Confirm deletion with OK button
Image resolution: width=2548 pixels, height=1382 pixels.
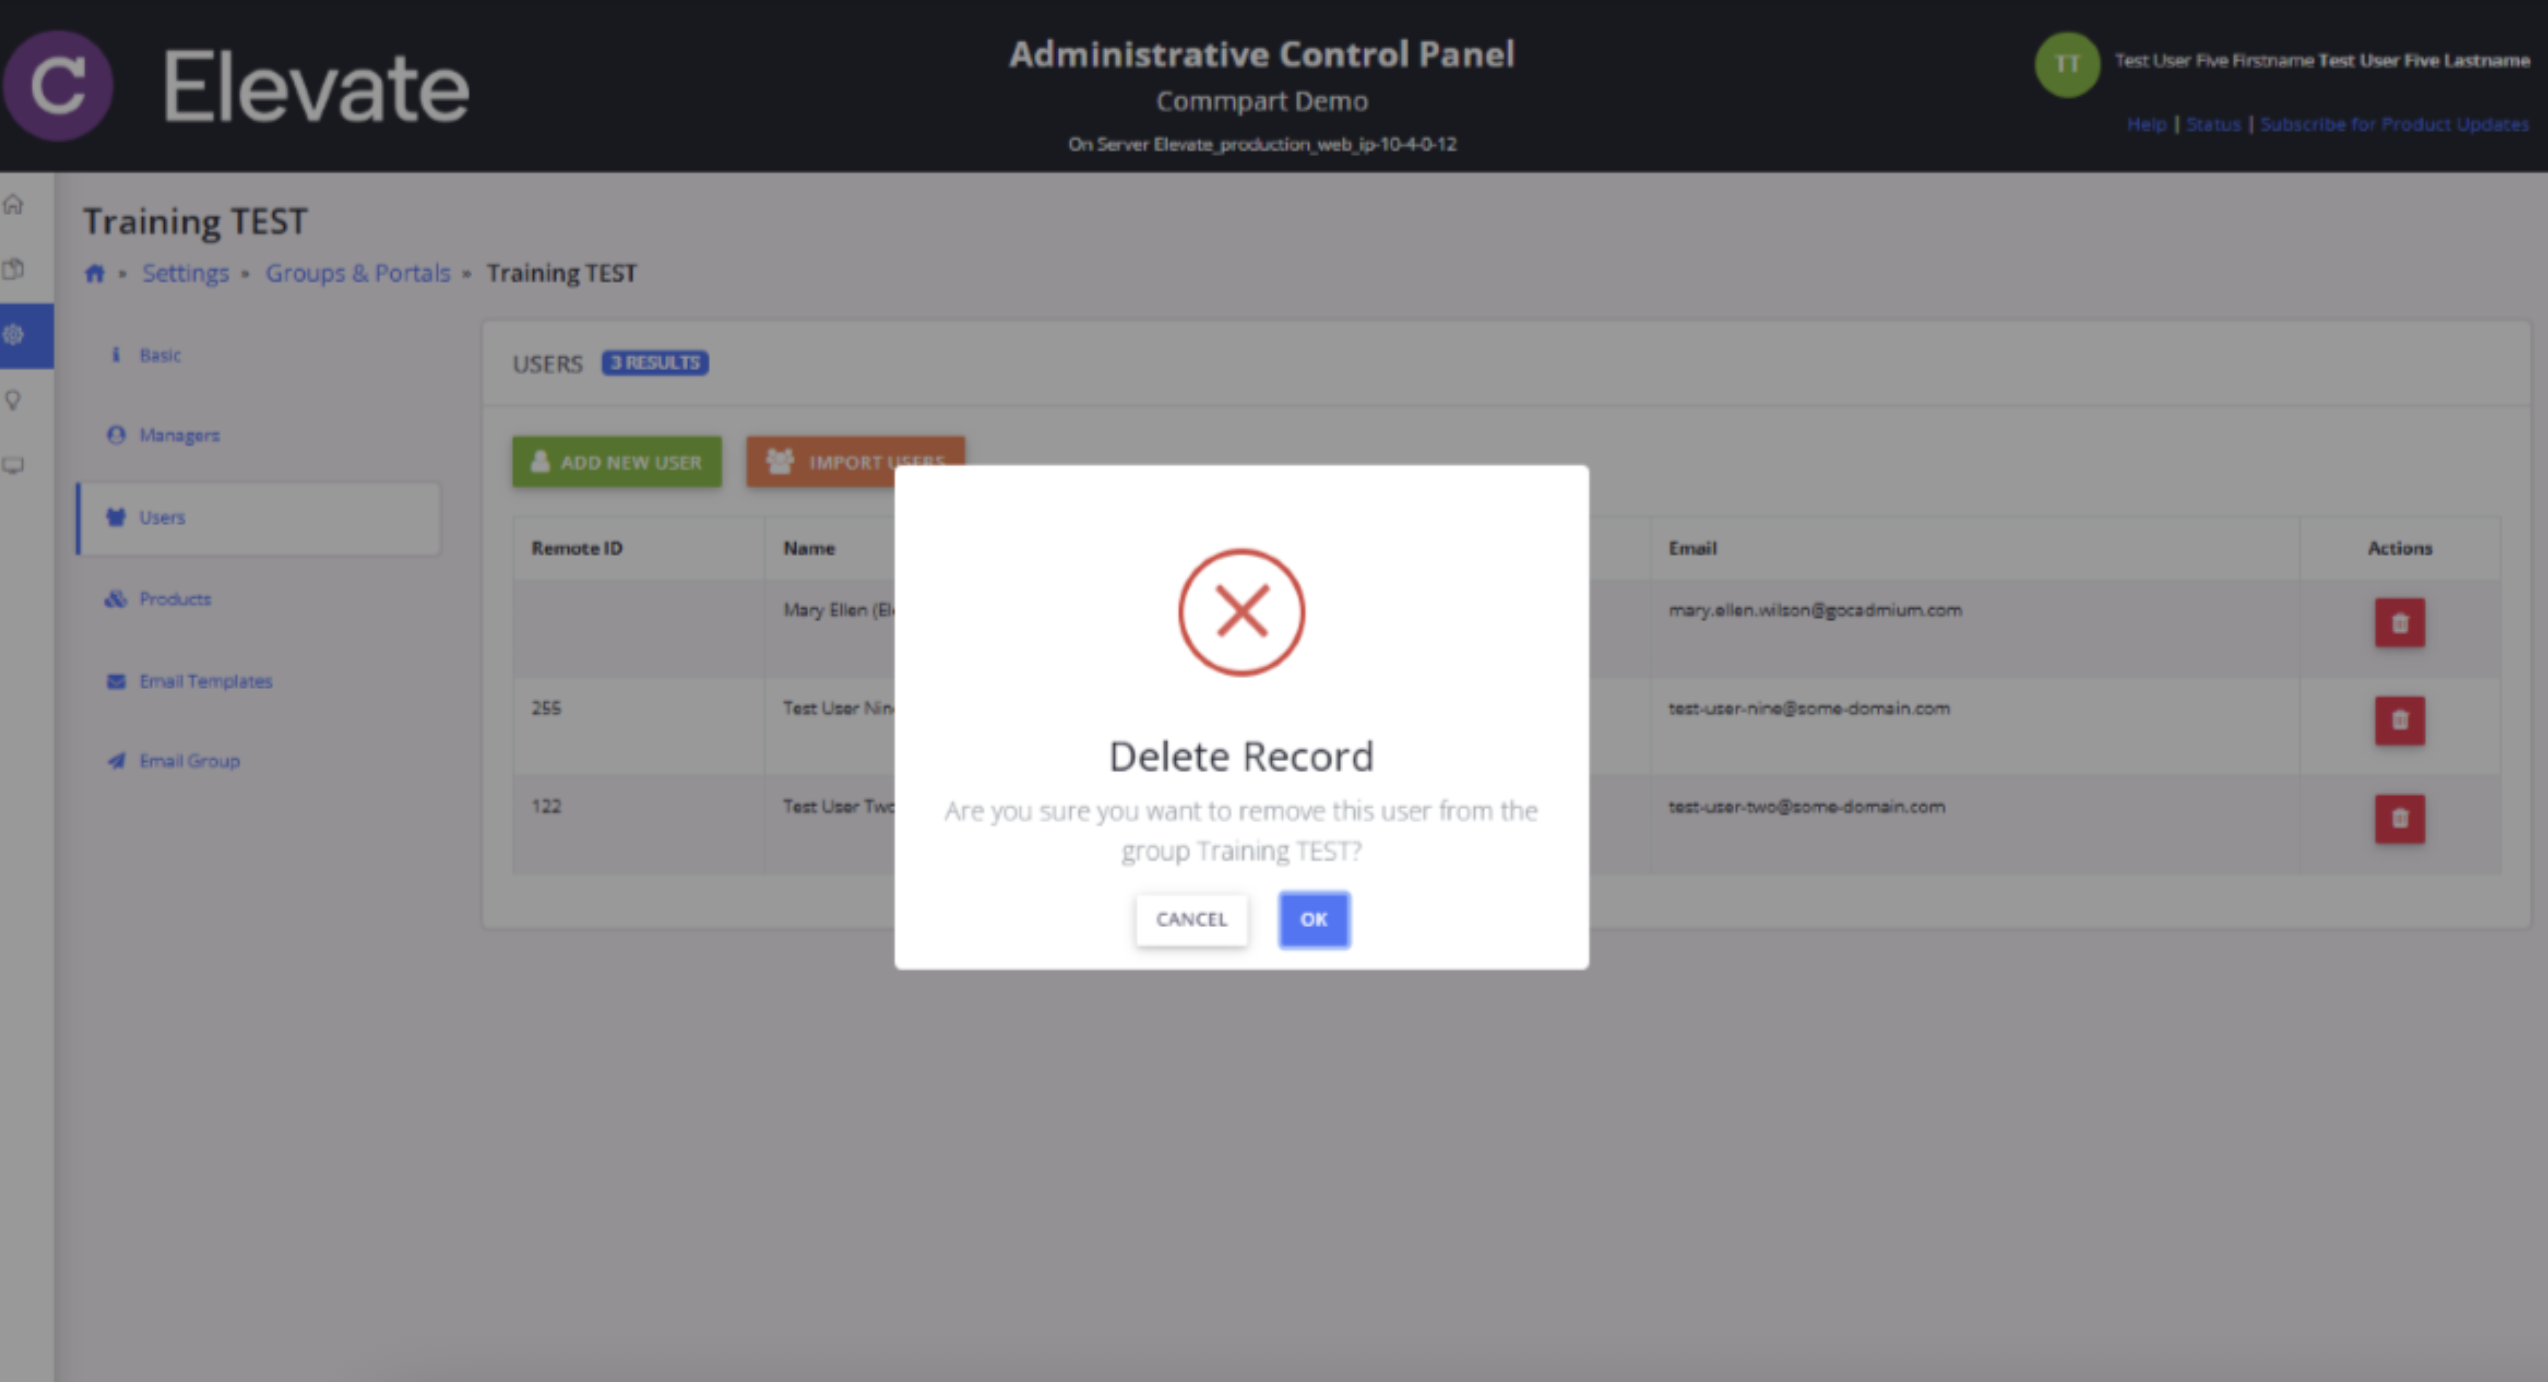[1313, 919]
